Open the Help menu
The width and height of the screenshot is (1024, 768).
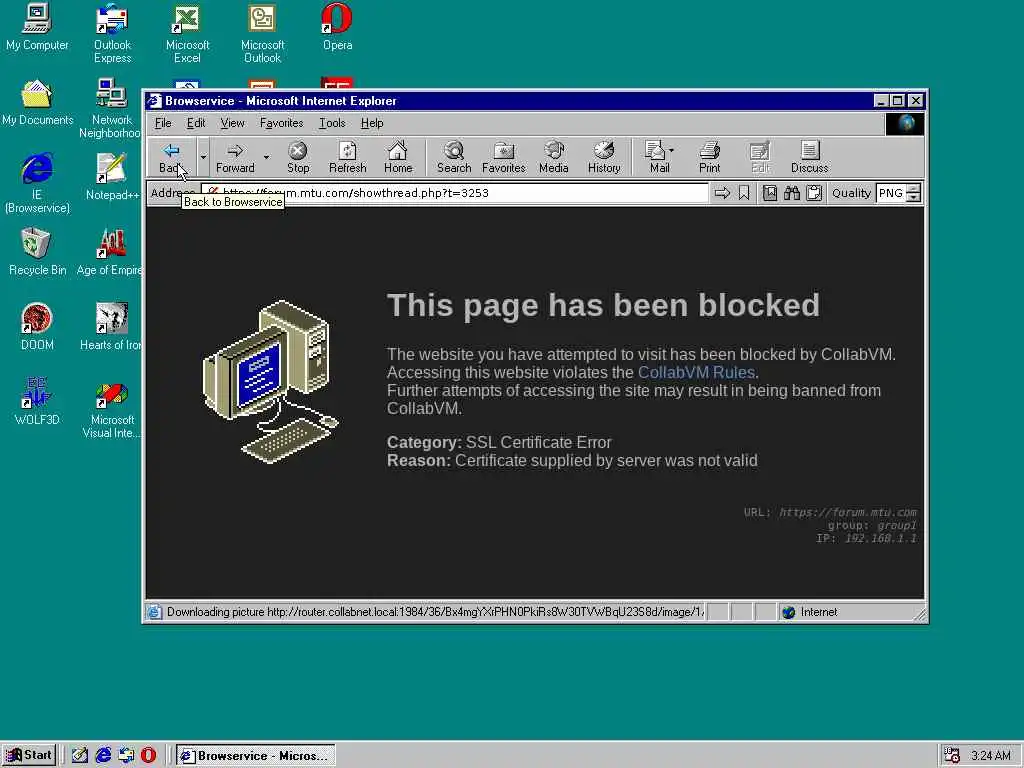pos(372,123)
